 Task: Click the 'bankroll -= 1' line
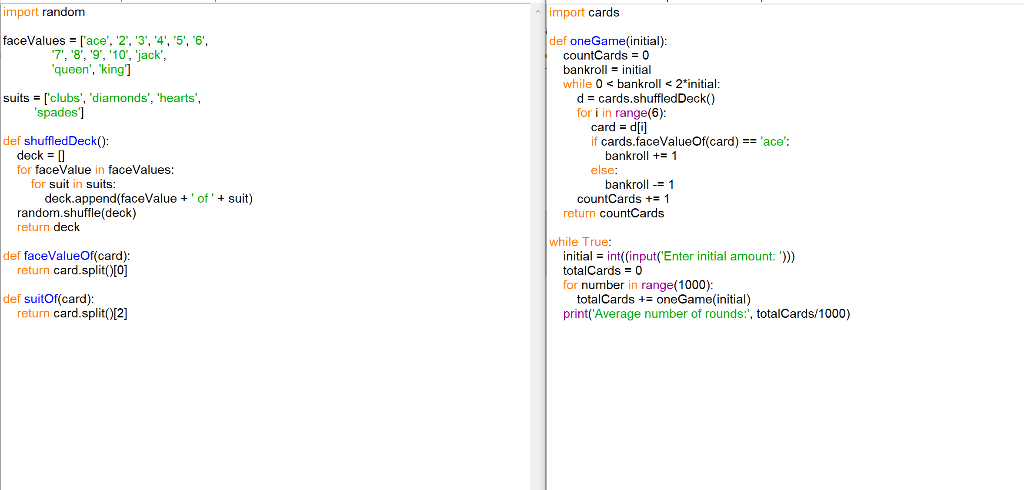640,185
